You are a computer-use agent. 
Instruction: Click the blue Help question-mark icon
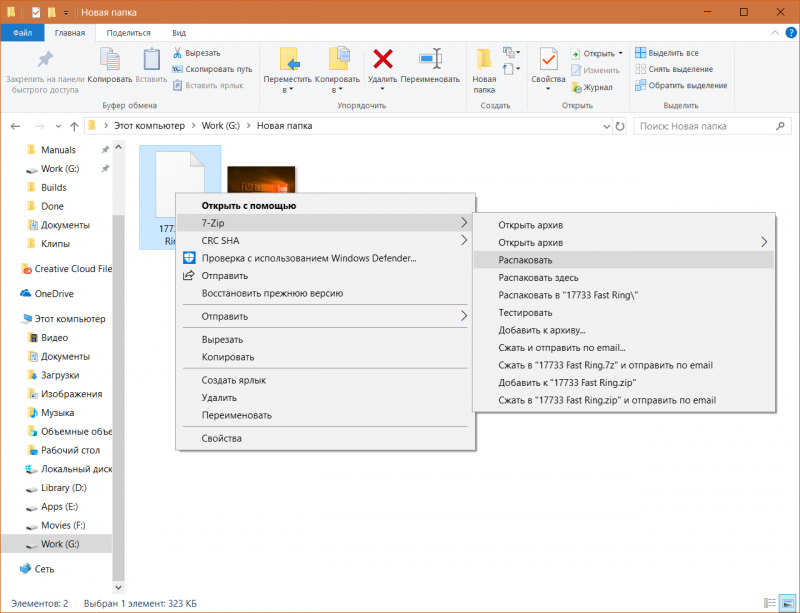tap(791, 33)
